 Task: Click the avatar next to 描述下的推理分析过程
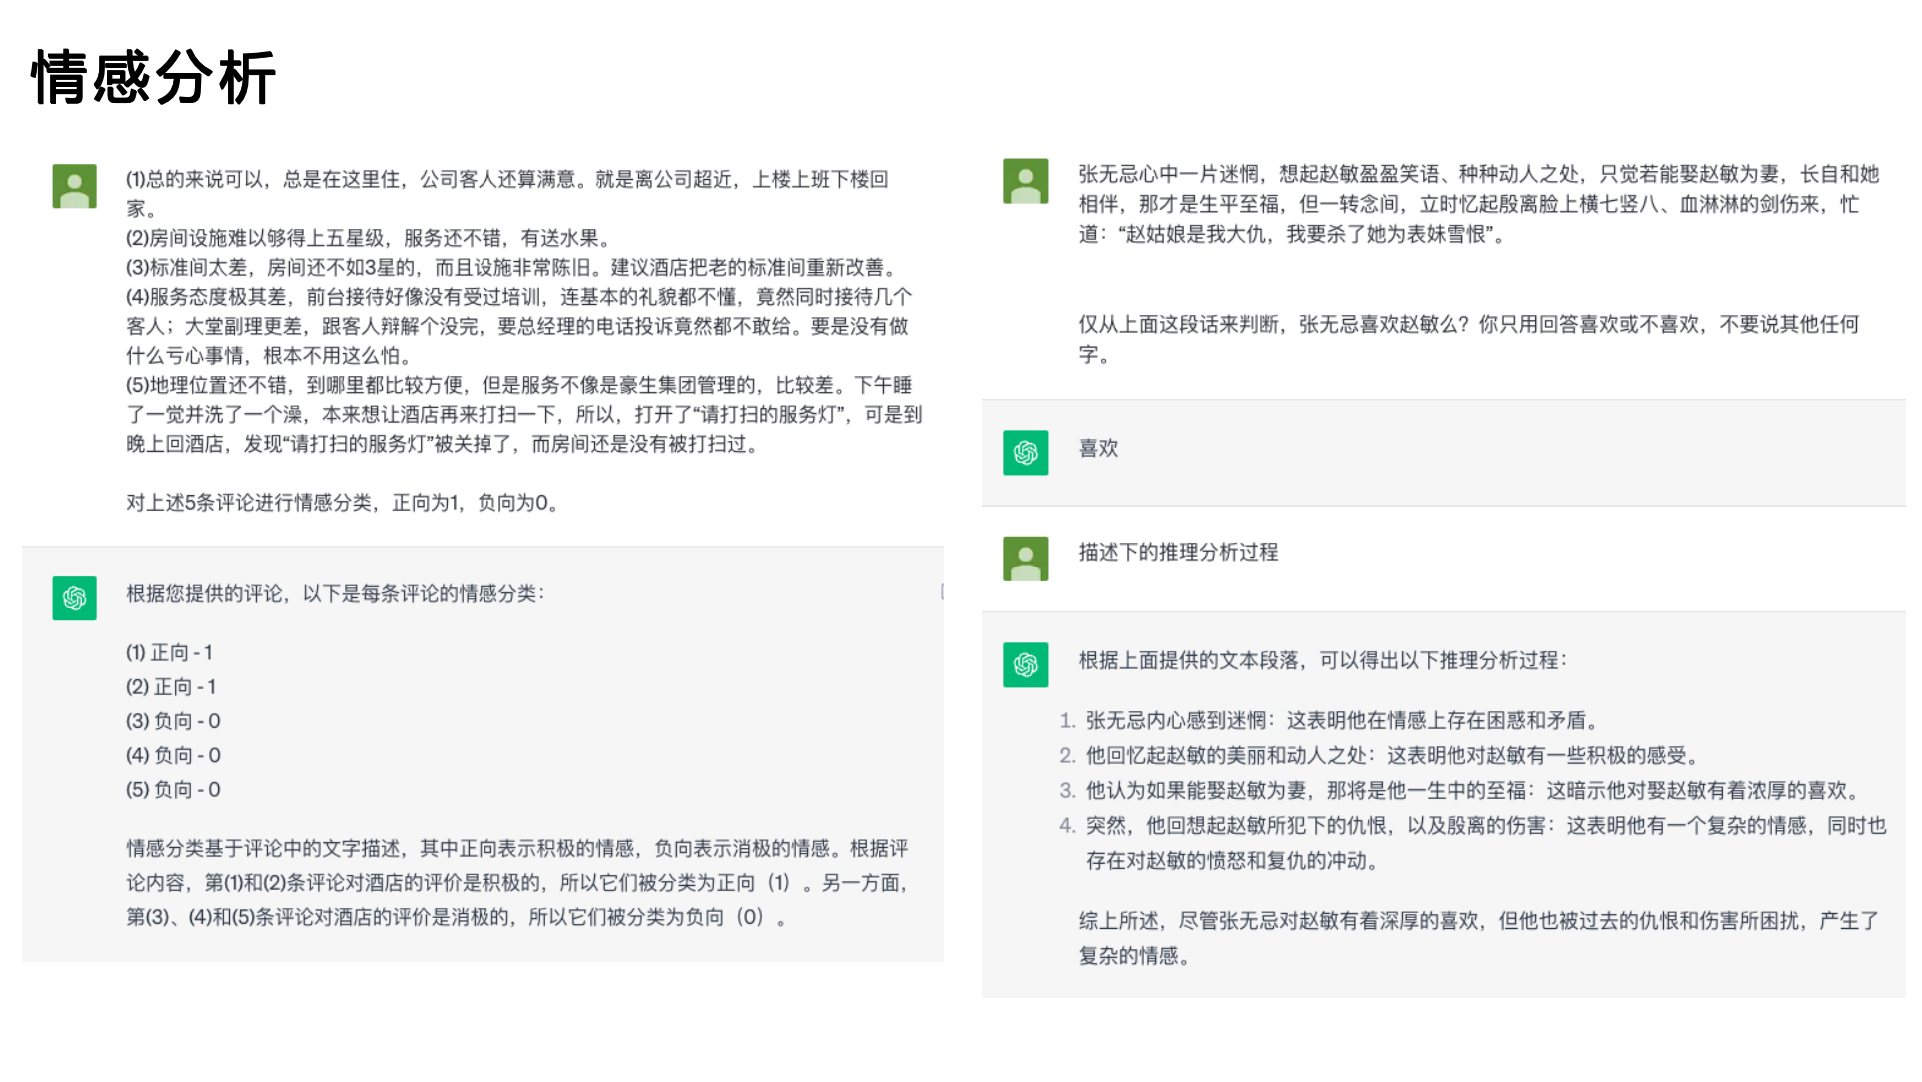click(1024, 559)
